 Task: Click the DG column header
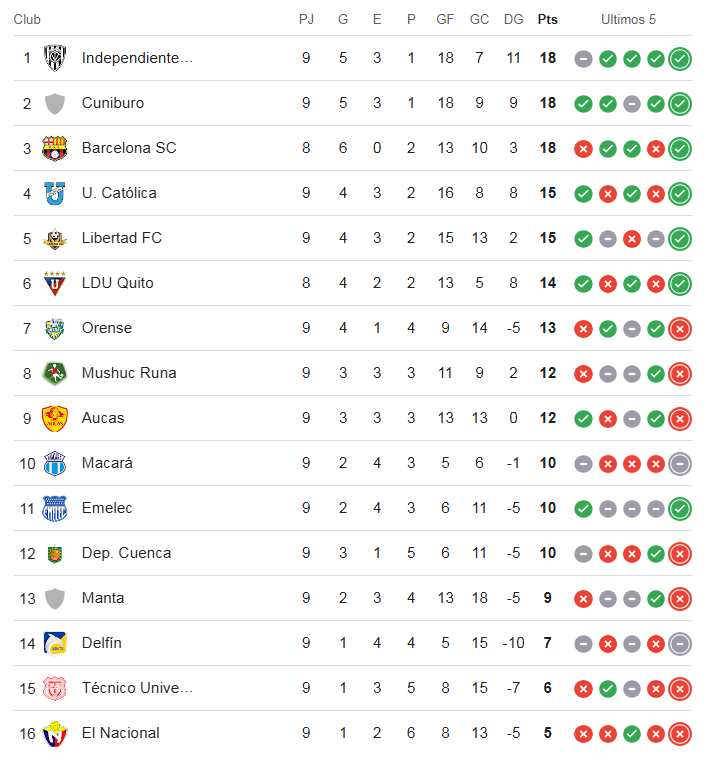point(513,20)
